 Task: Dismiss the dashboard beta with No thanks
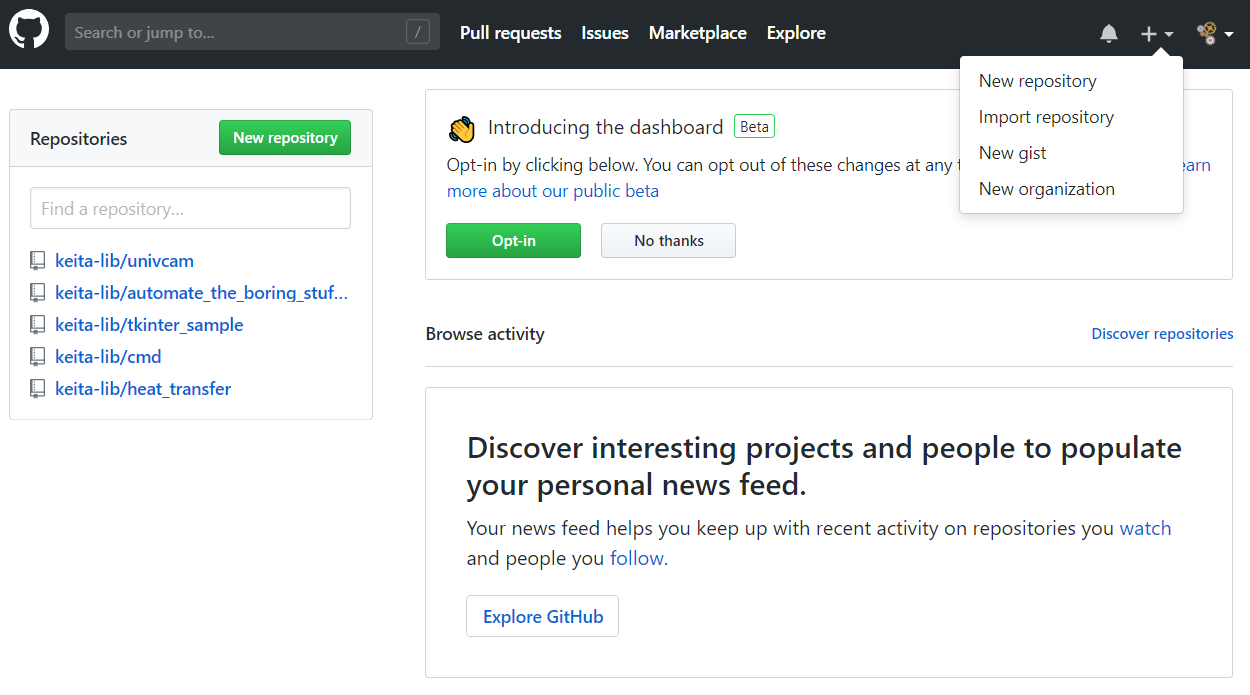point(668,241)
